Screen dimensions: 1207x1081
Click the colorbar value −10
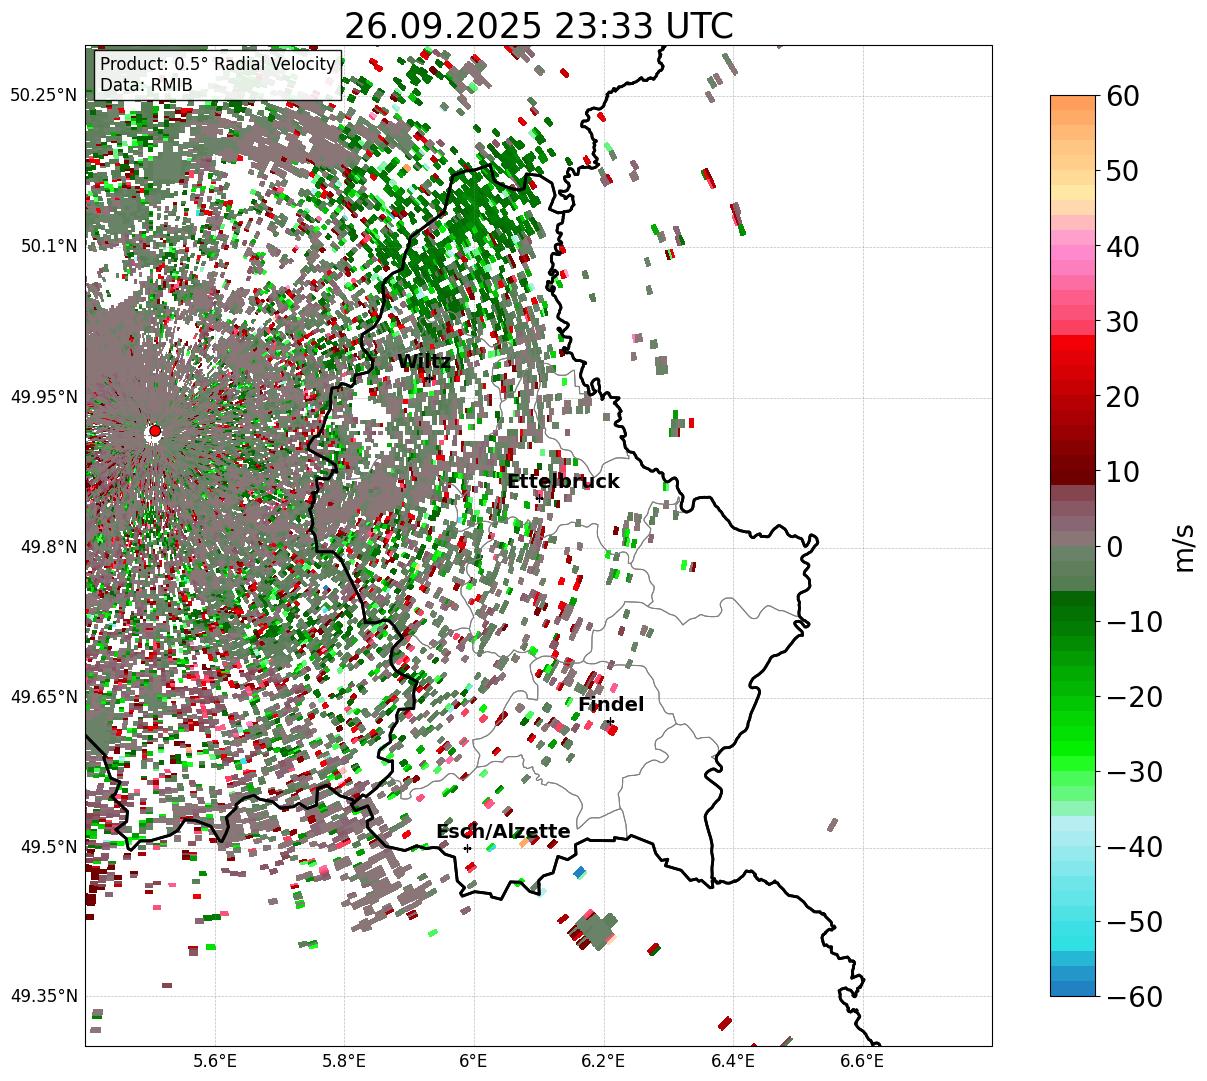[1134, 622]
